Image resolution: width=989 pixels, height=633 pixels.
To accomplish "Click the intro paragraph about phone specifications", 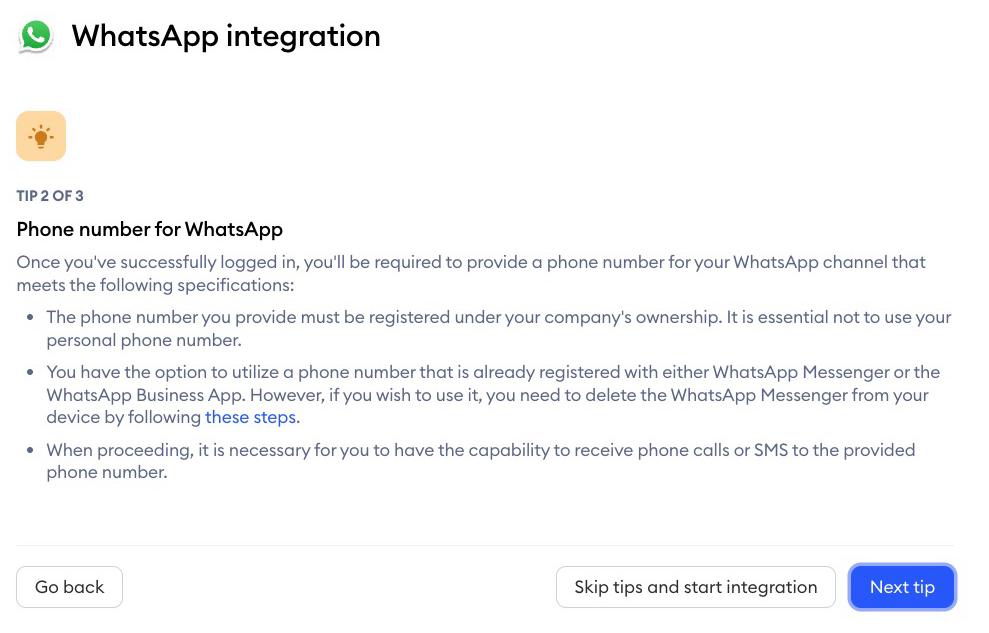I will (471, 274).
